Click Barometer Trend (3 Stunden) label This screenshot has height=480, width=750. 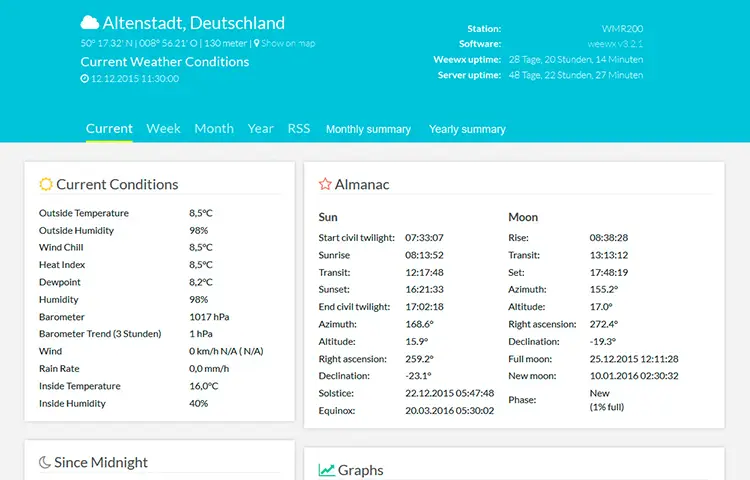100,334
